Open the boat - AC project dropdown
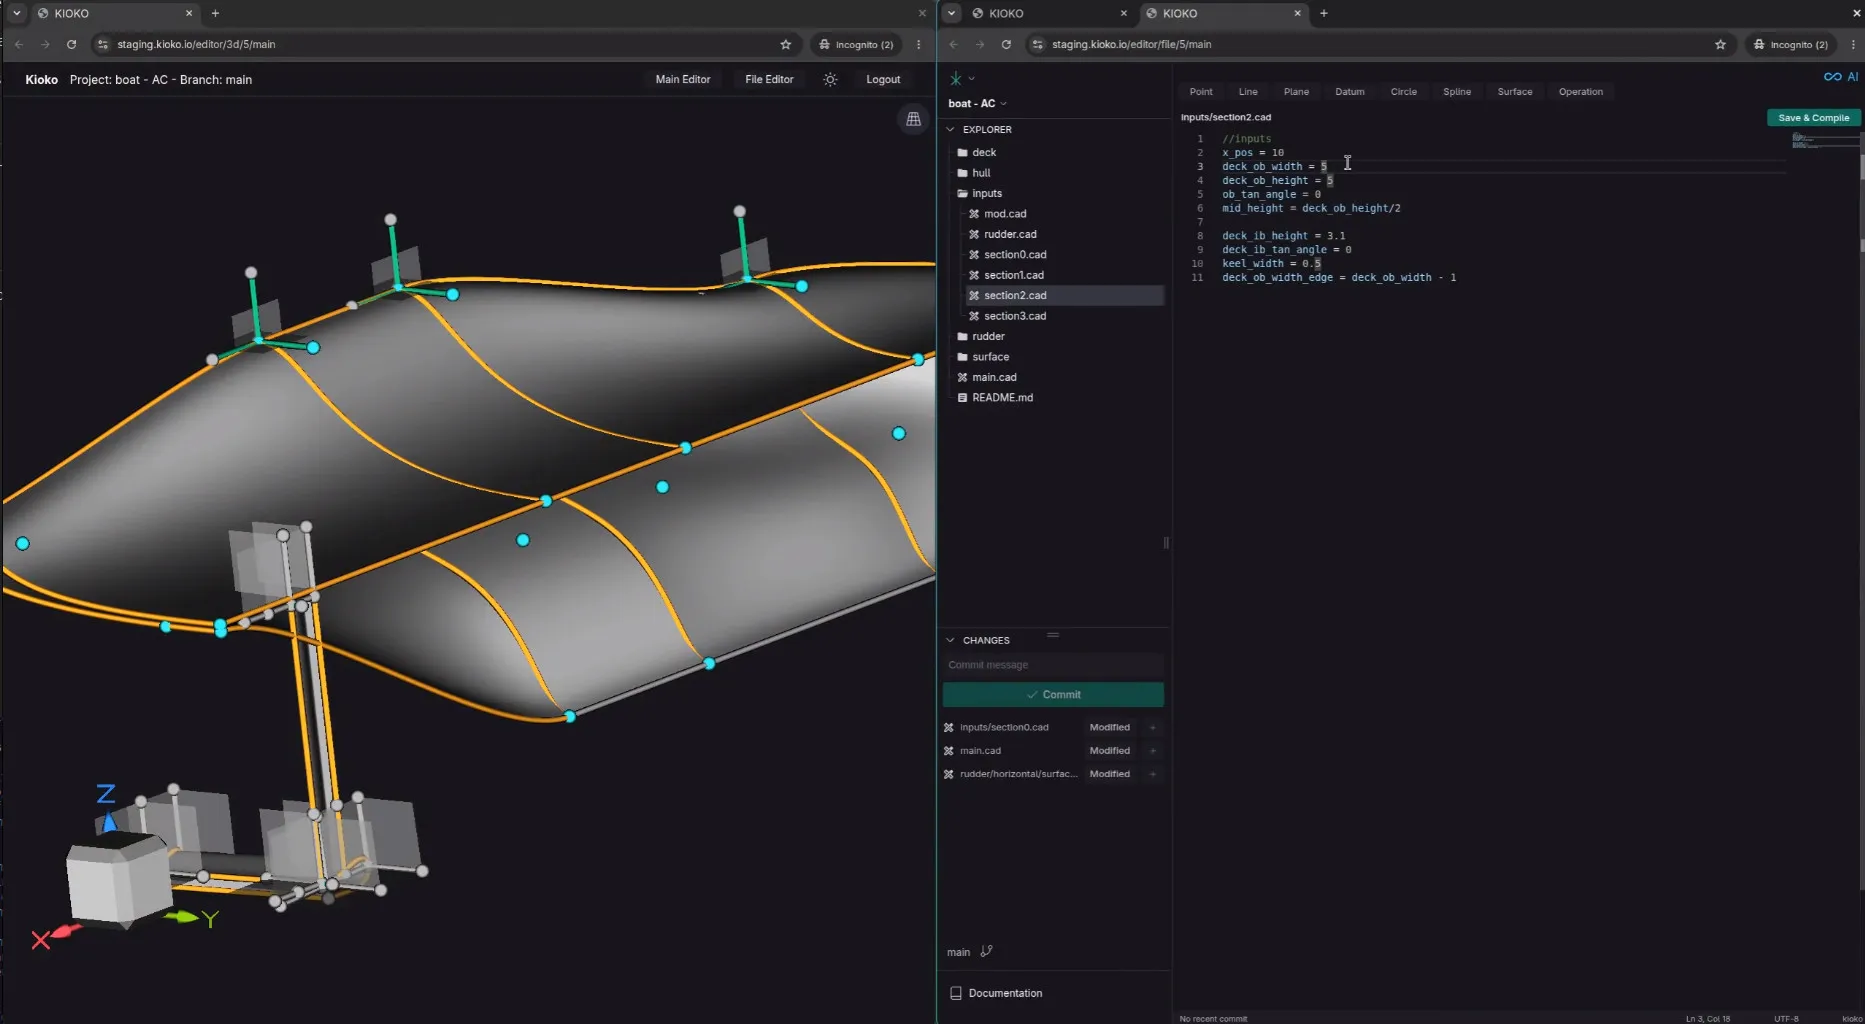The width and height of the screenshot is (1865, 1024). pyautogui.click(x=977, y=103)
